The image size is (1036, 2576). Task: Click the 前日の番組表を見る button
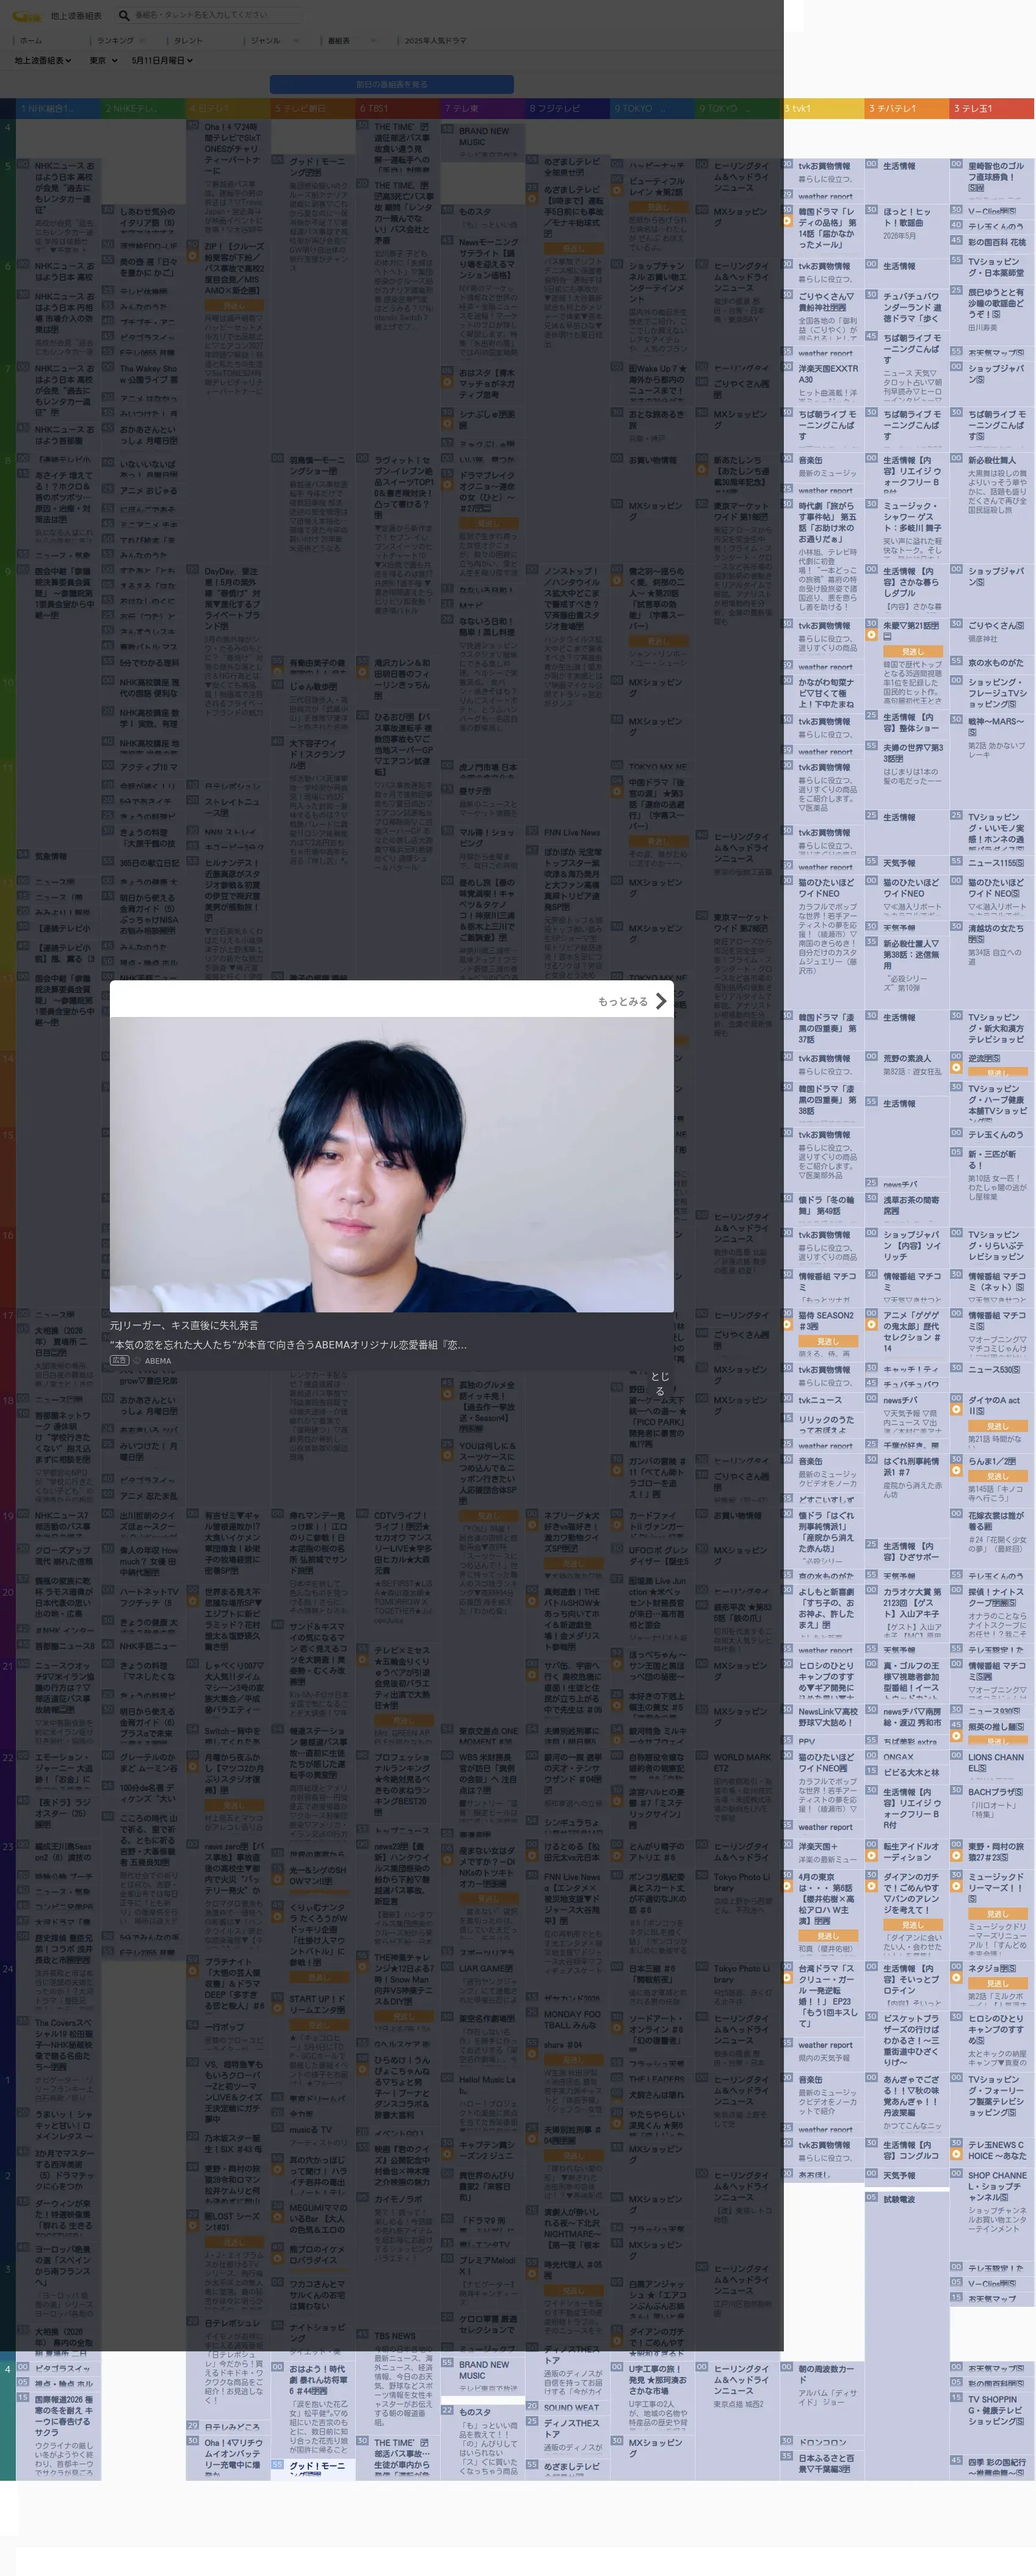point(392,85)
